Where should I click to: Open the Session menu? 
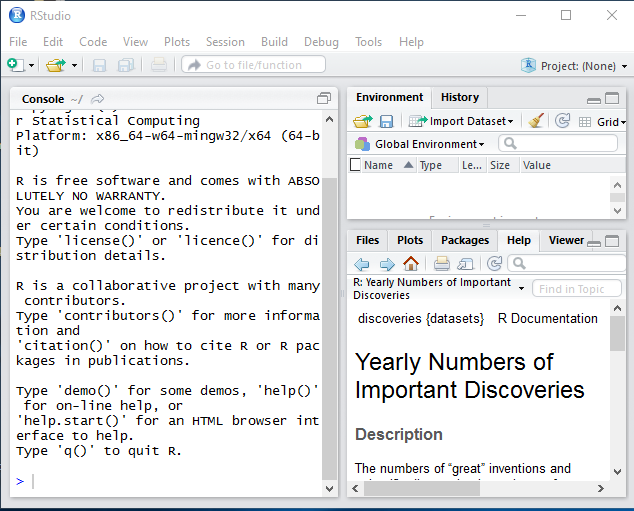[x=225, y=42]
